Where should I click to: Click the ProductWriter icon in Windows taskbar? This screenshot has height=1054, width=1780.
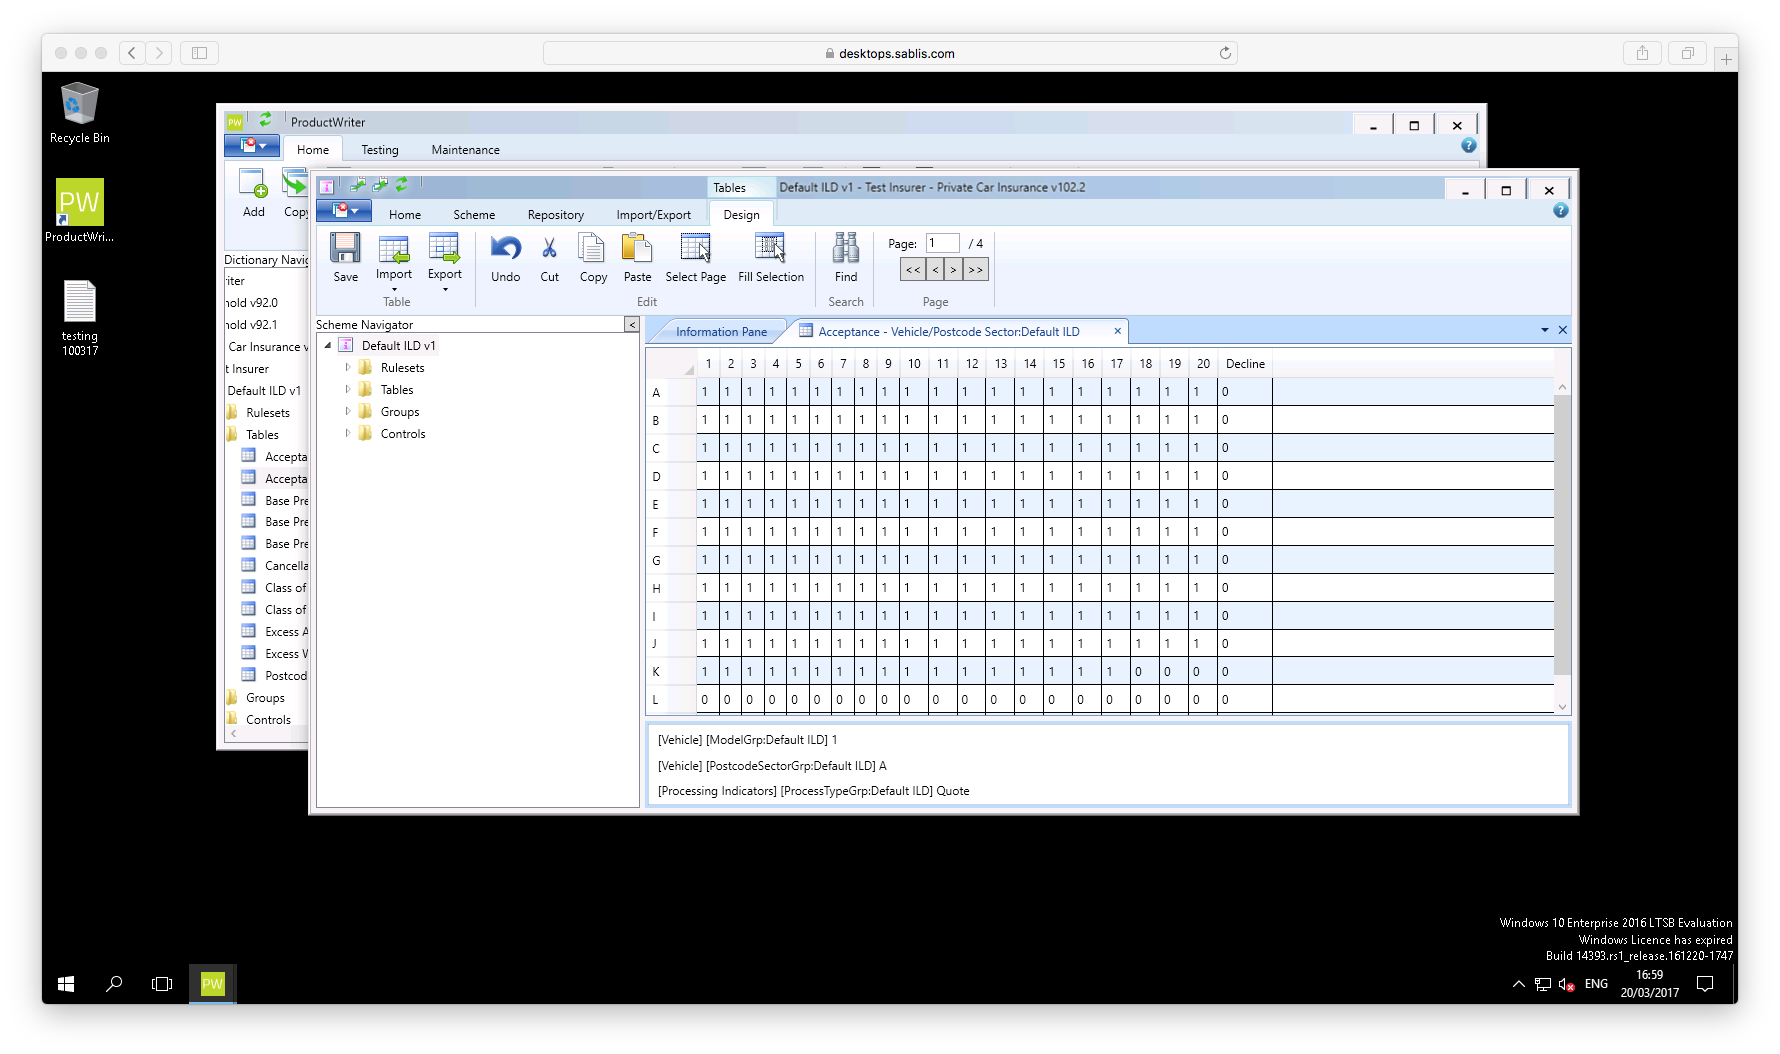(x=213, y=984)
